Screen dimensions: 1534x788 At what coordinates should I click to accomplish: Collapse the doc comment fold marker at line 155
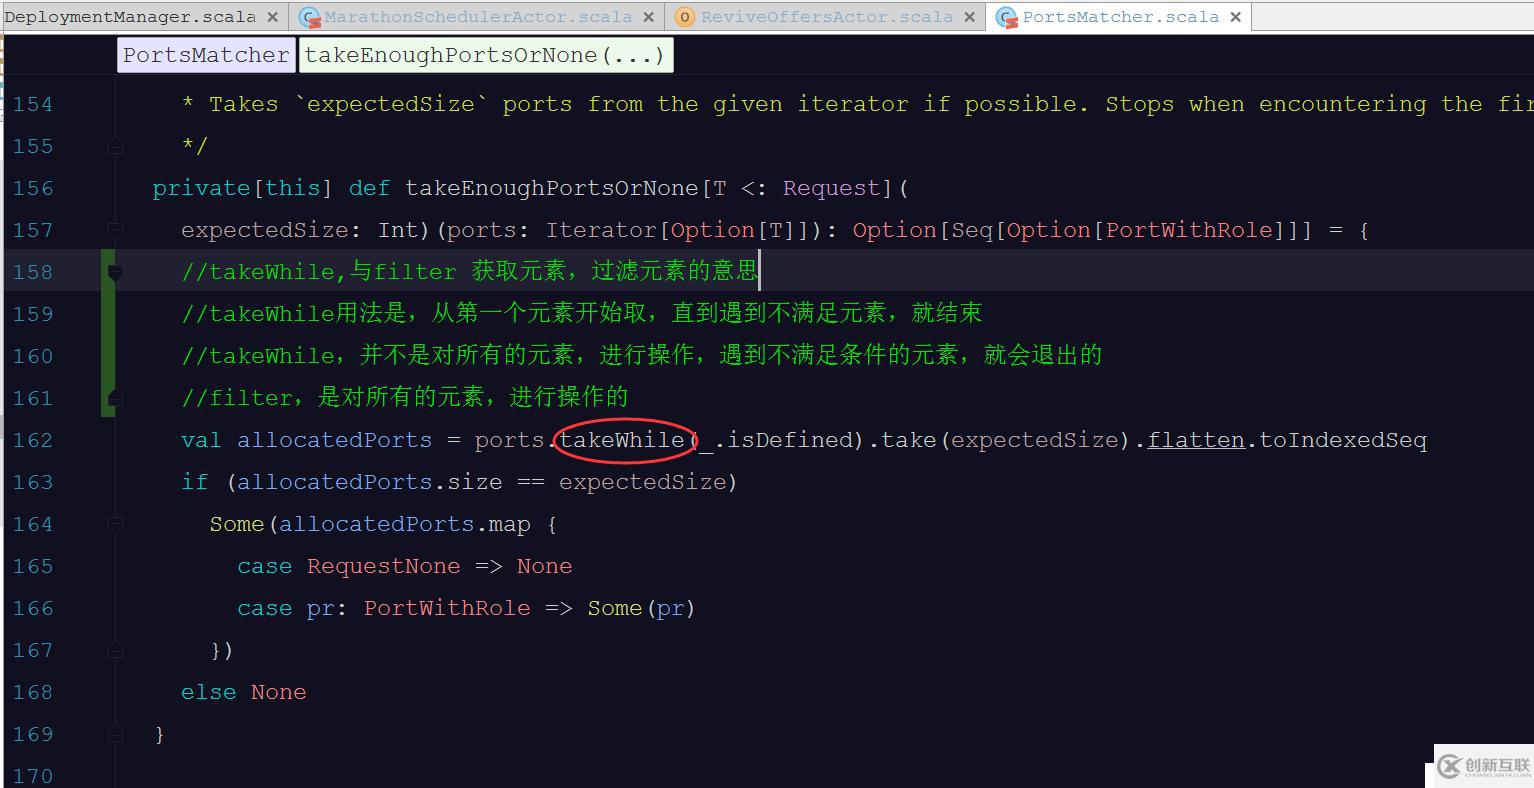tap(115, 146)
